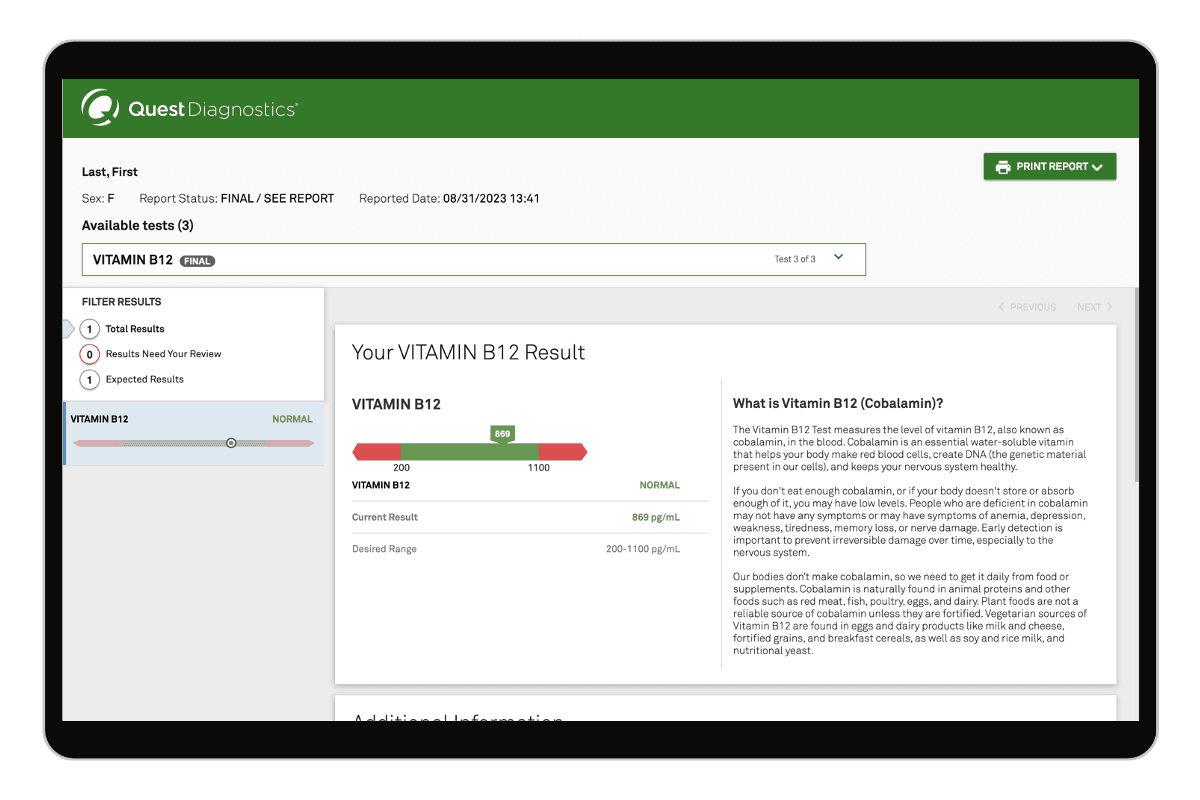Click the right chevron beside Next
This screenshot has width=1200, height=800.
[x=1109, y=307]
